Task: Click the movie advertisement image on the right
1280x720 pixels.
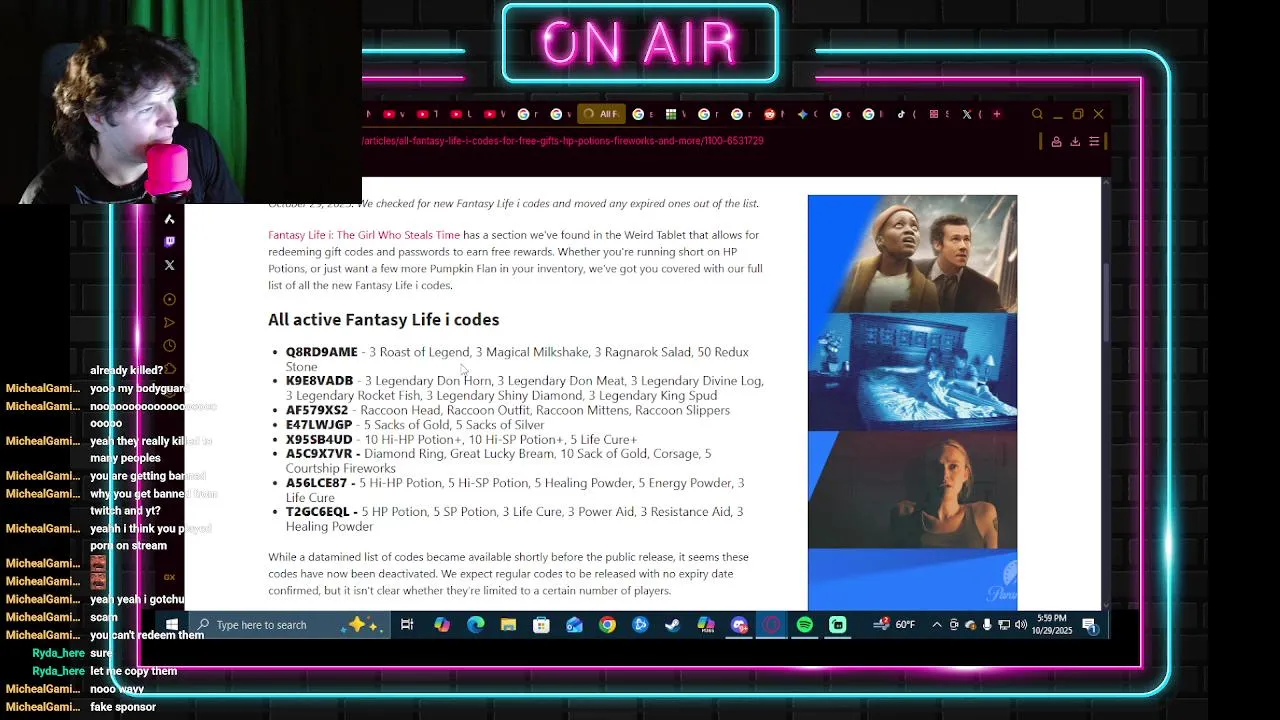Action: pyautogui.click(x=912, y=402)
